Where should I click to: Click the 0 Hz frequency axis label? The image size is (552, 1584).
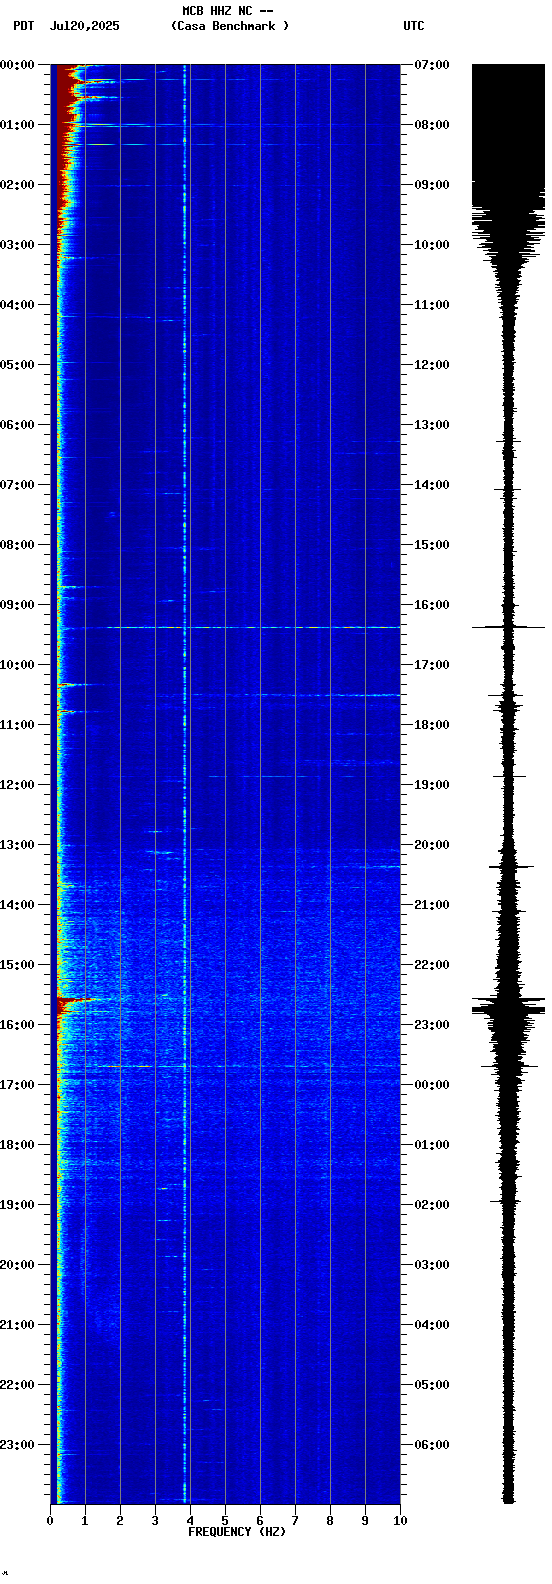[x=50, y=1521]
